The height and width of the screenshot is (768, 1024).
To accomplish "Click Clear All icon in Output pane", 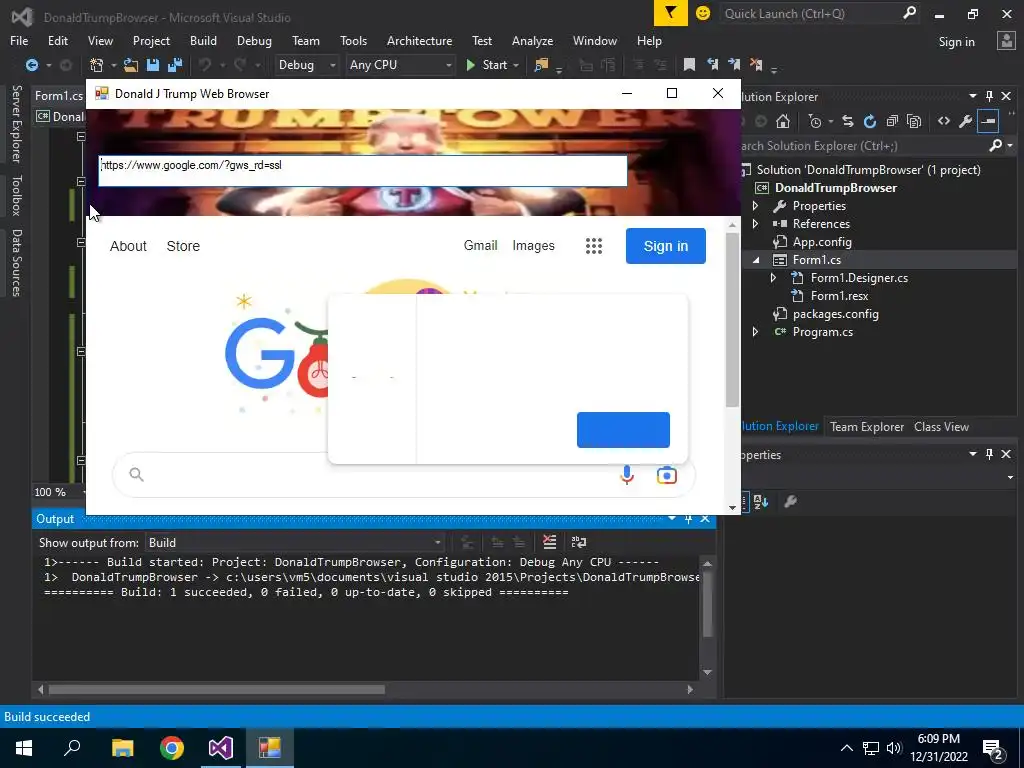I will click(x=550, y=542).
